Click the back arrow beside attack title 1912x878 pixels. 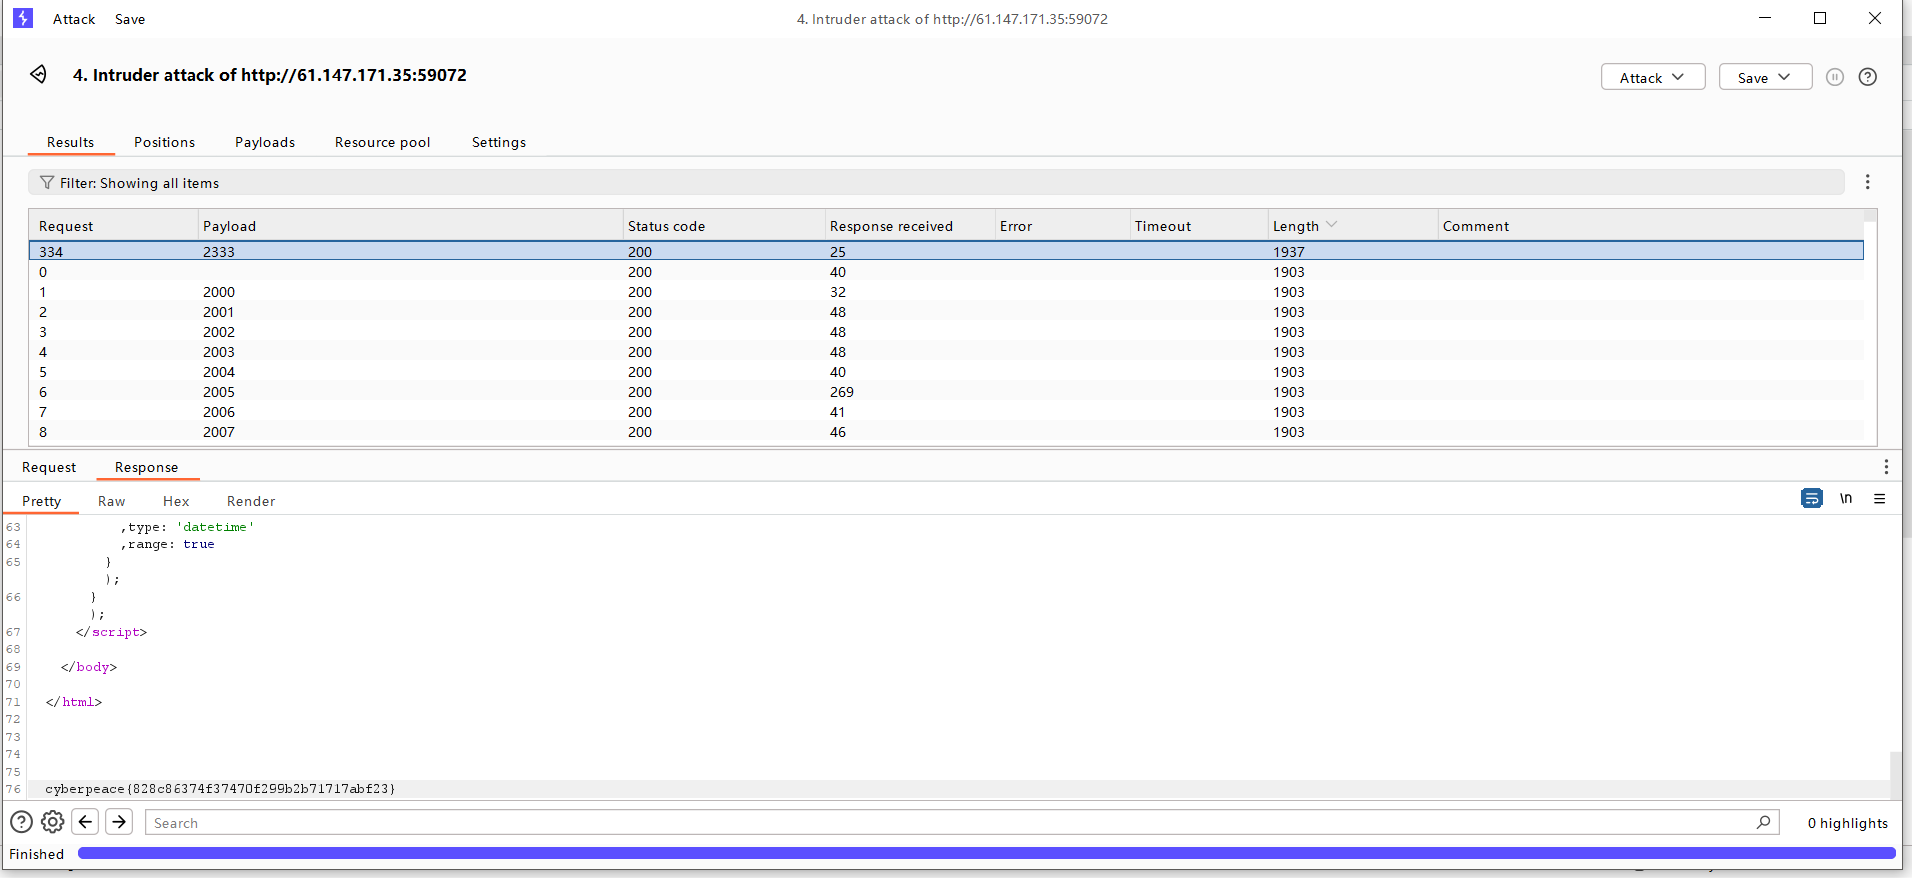pos(38,74)
